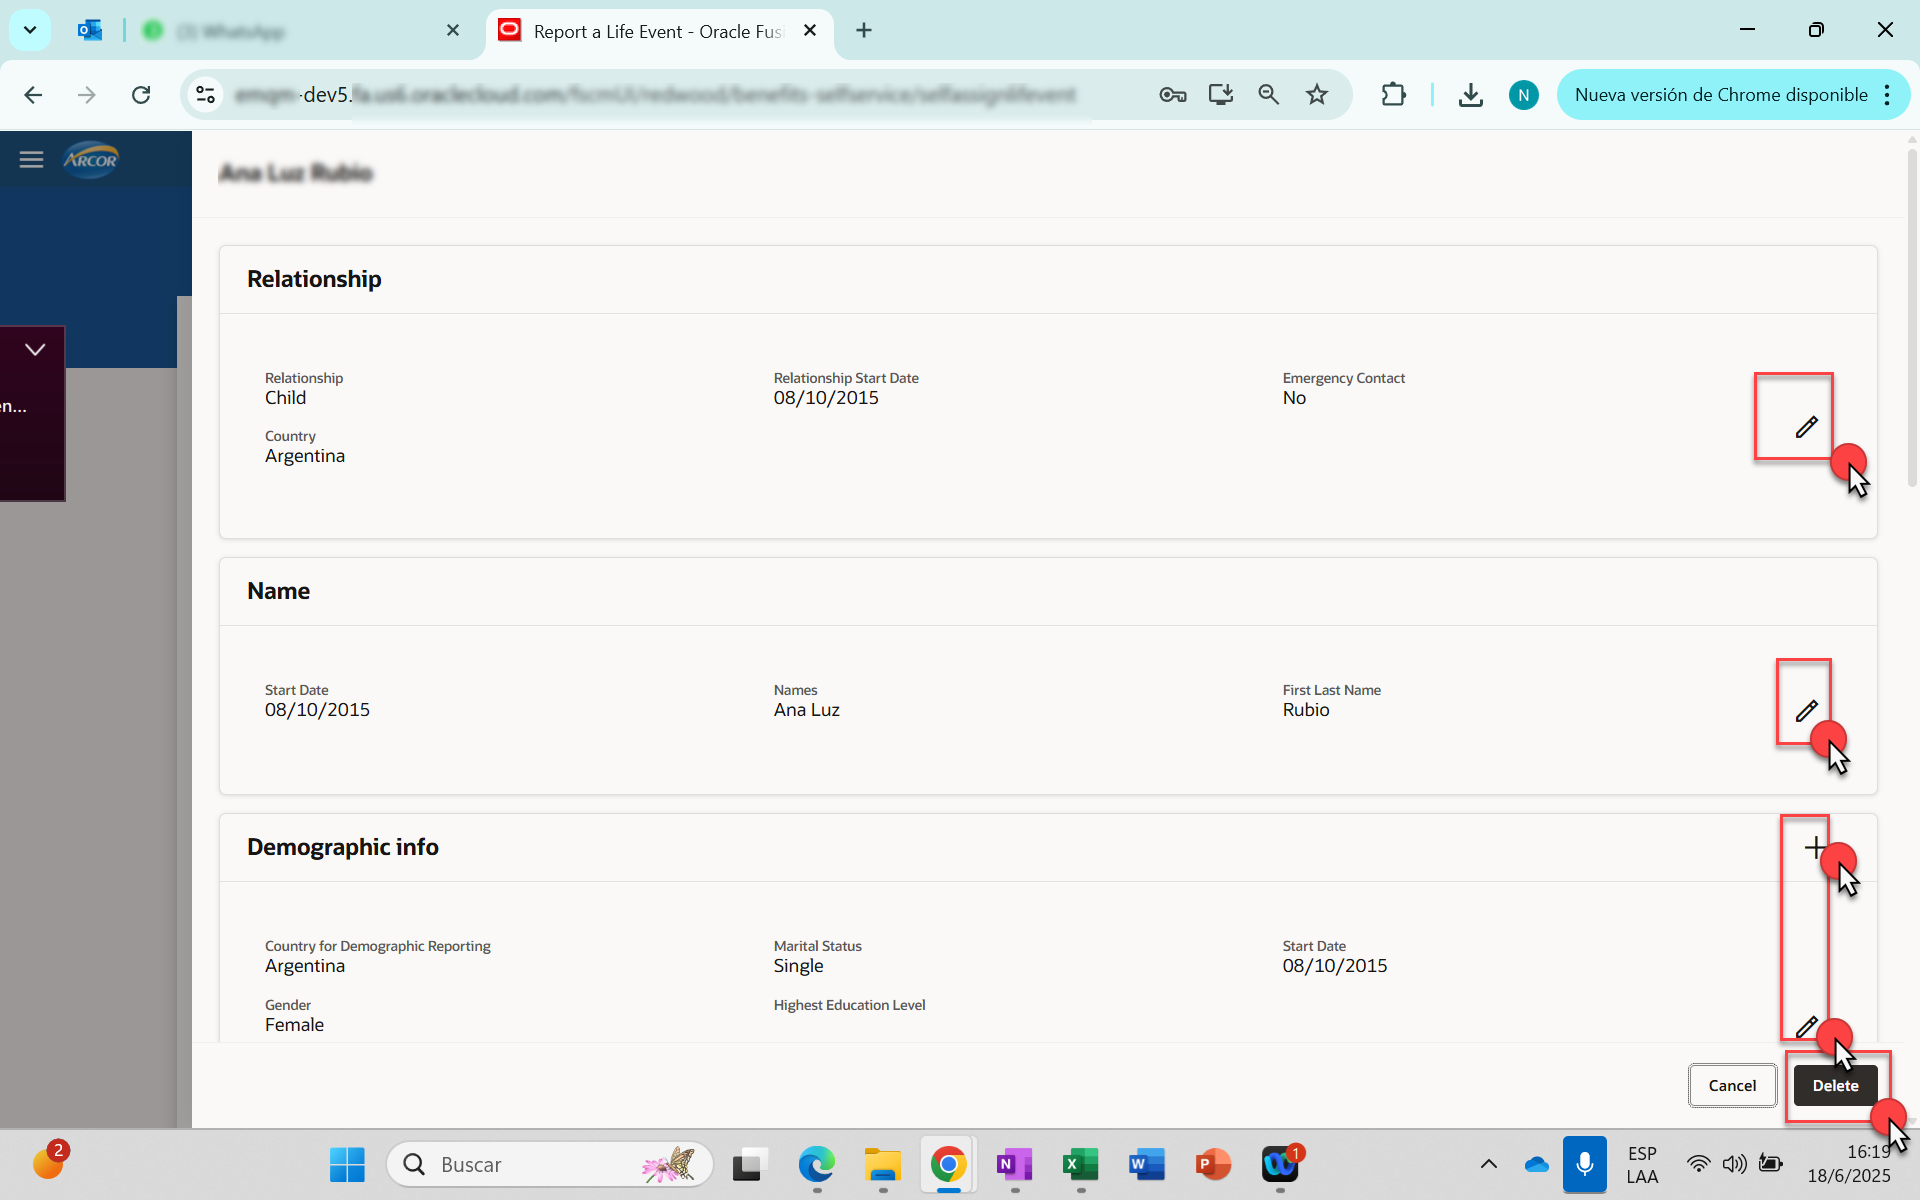The image size is (1920, 1200).
Task: Edit the Name section with pencil icon
Action: click(x=1806, y=711)
